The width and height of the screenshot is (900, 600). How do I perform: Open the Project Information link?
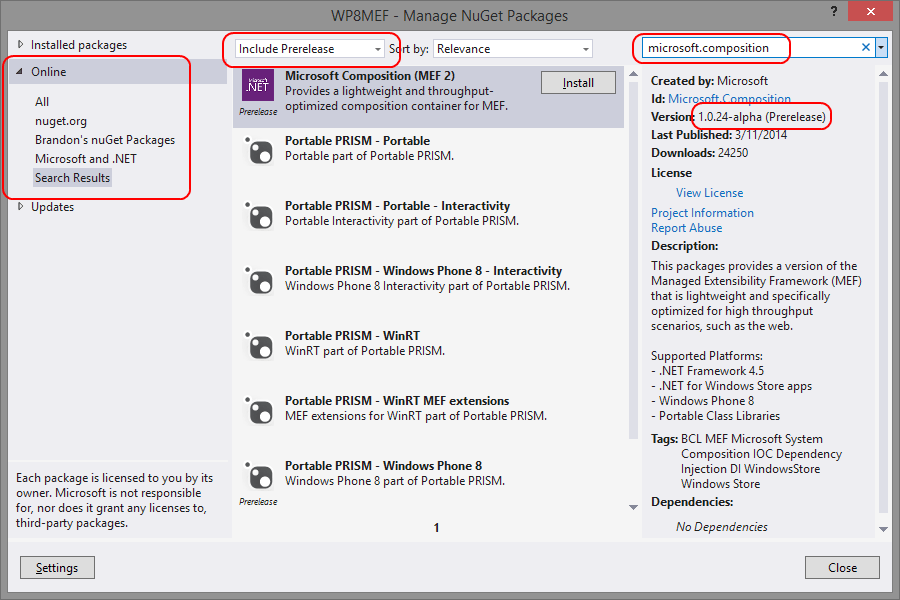702,213
